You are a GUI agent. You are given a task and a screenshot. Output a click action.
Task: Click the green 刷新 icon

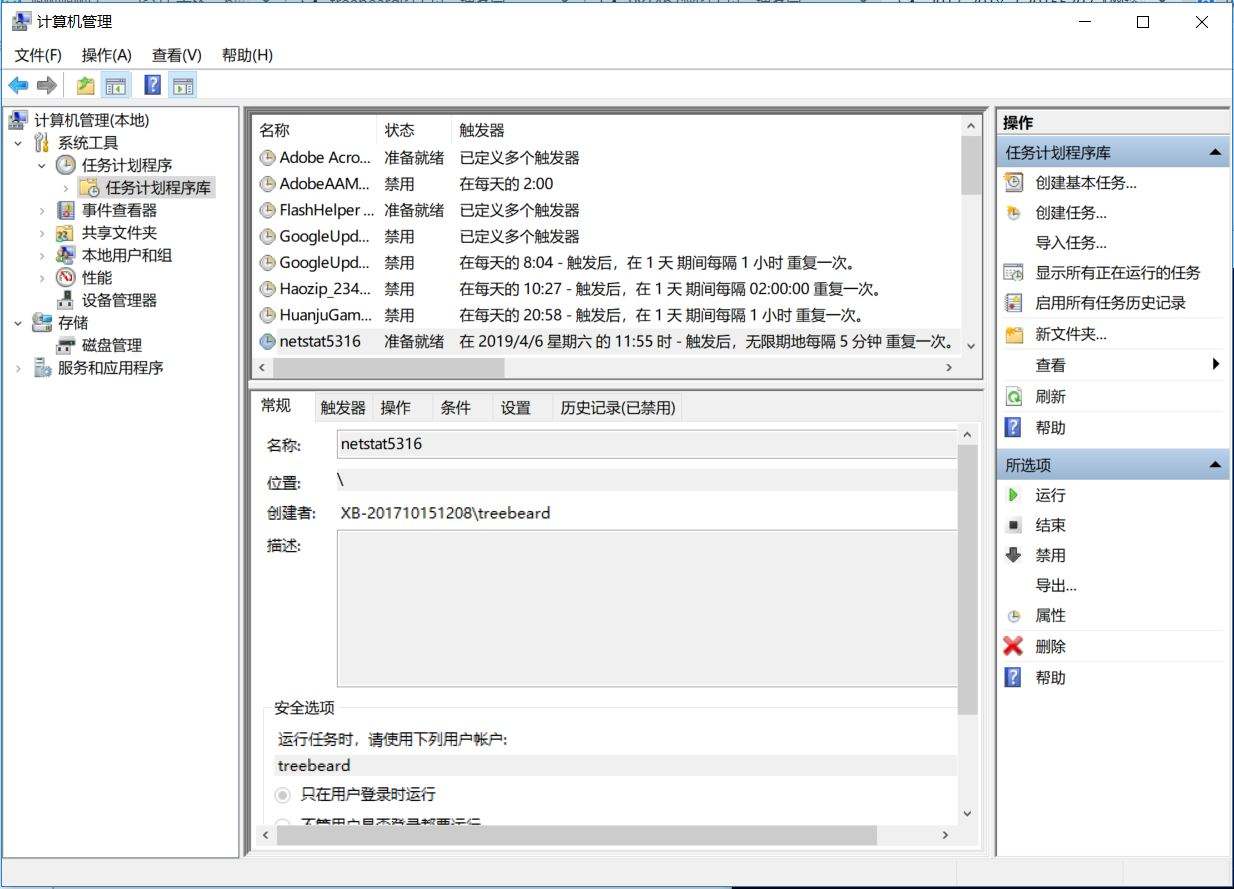[x=1014, y=397]
